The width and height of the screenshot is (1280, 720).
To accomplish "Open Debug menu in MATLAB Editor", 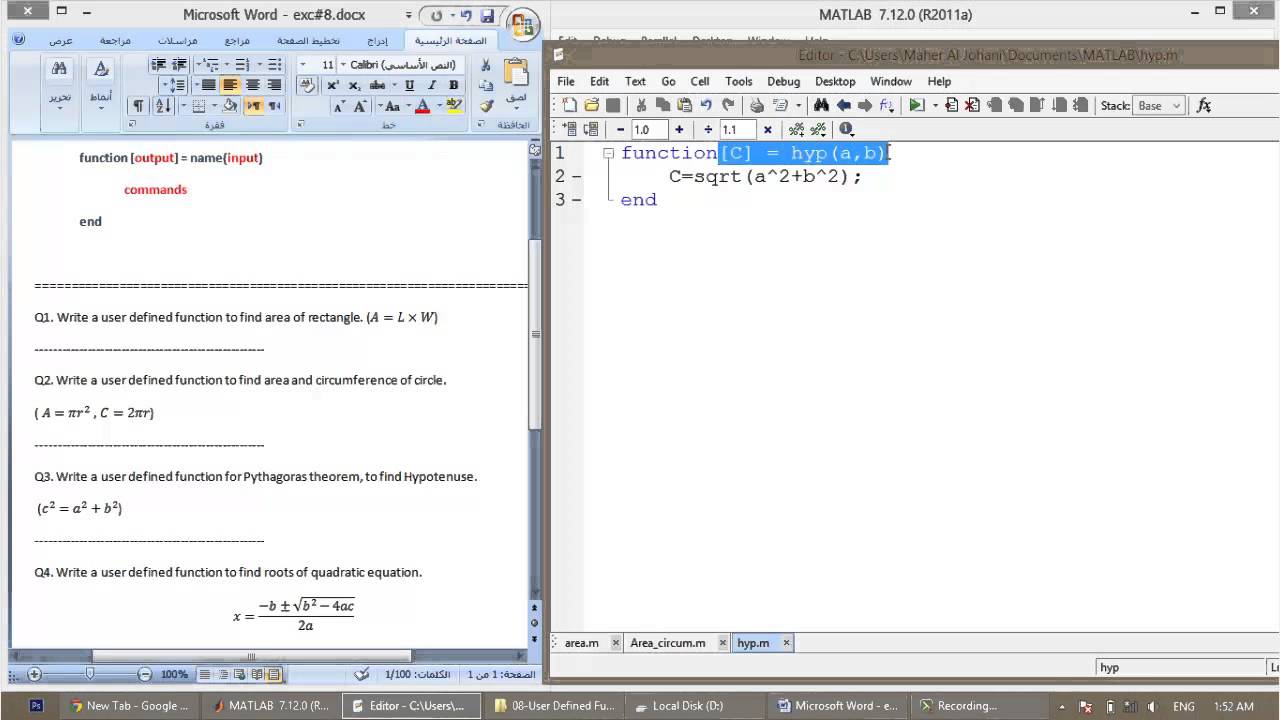I will pos(783,81).
